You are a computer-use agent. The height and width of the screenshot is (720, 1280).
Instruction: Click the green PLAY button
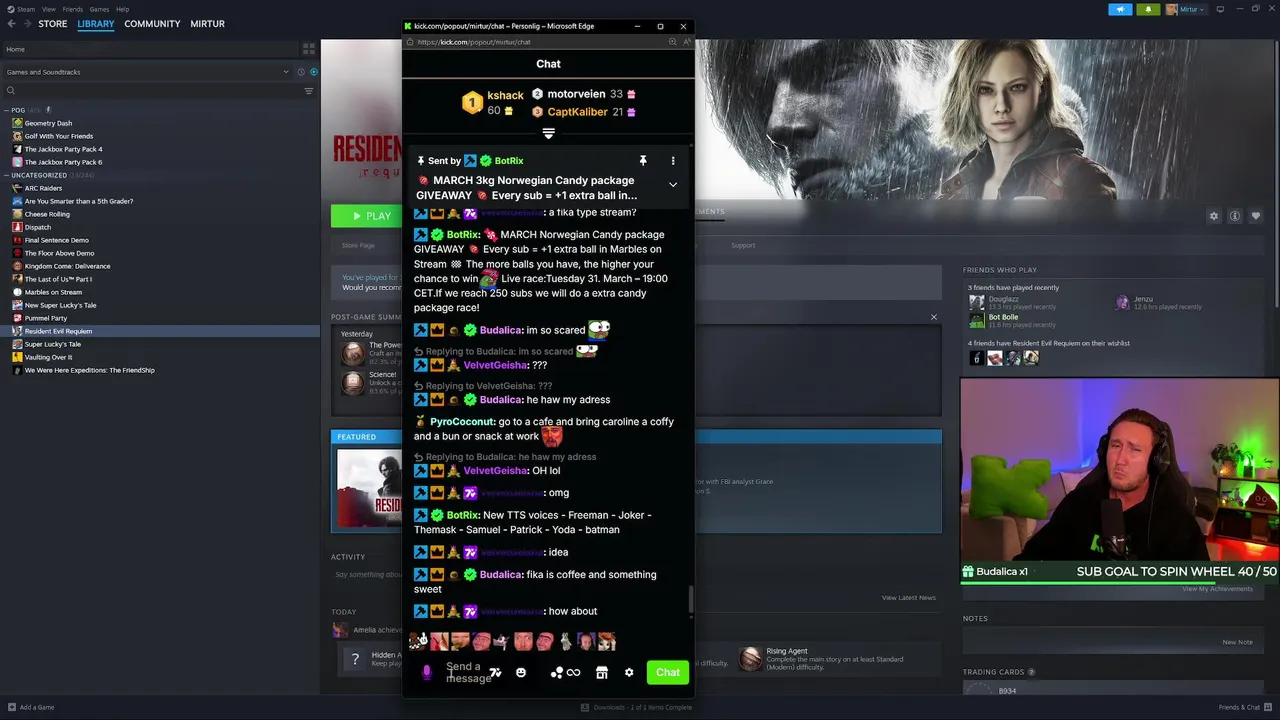coord(367,216)
